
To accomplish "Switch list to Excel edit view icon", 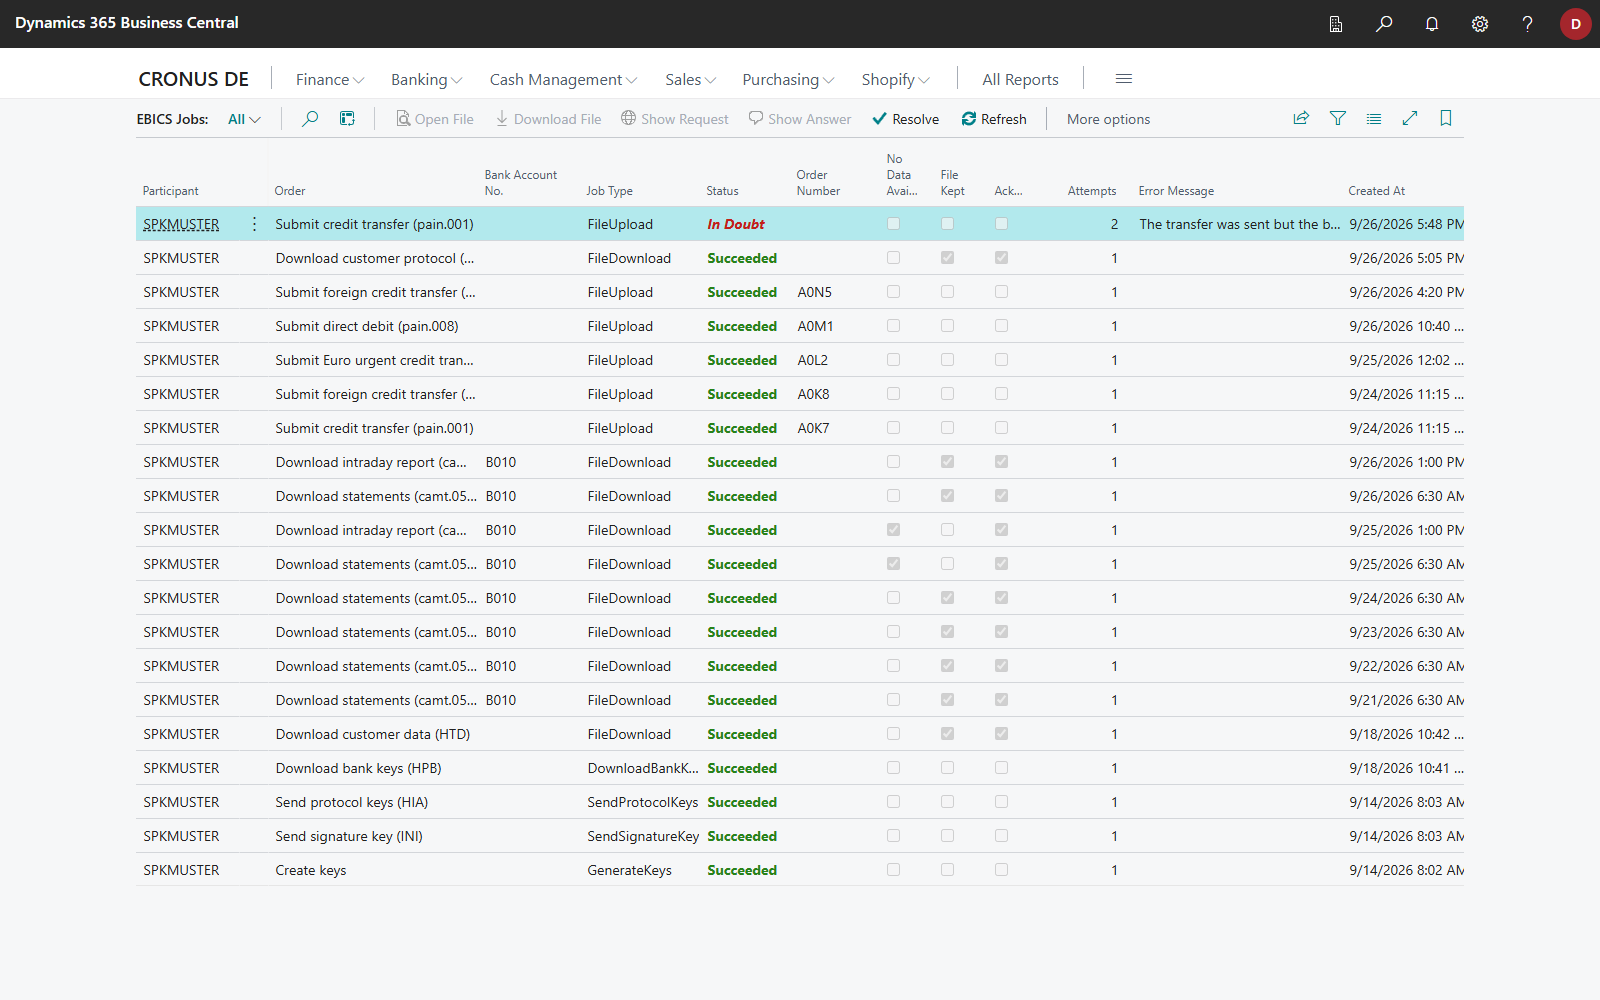I will (347, 119).
